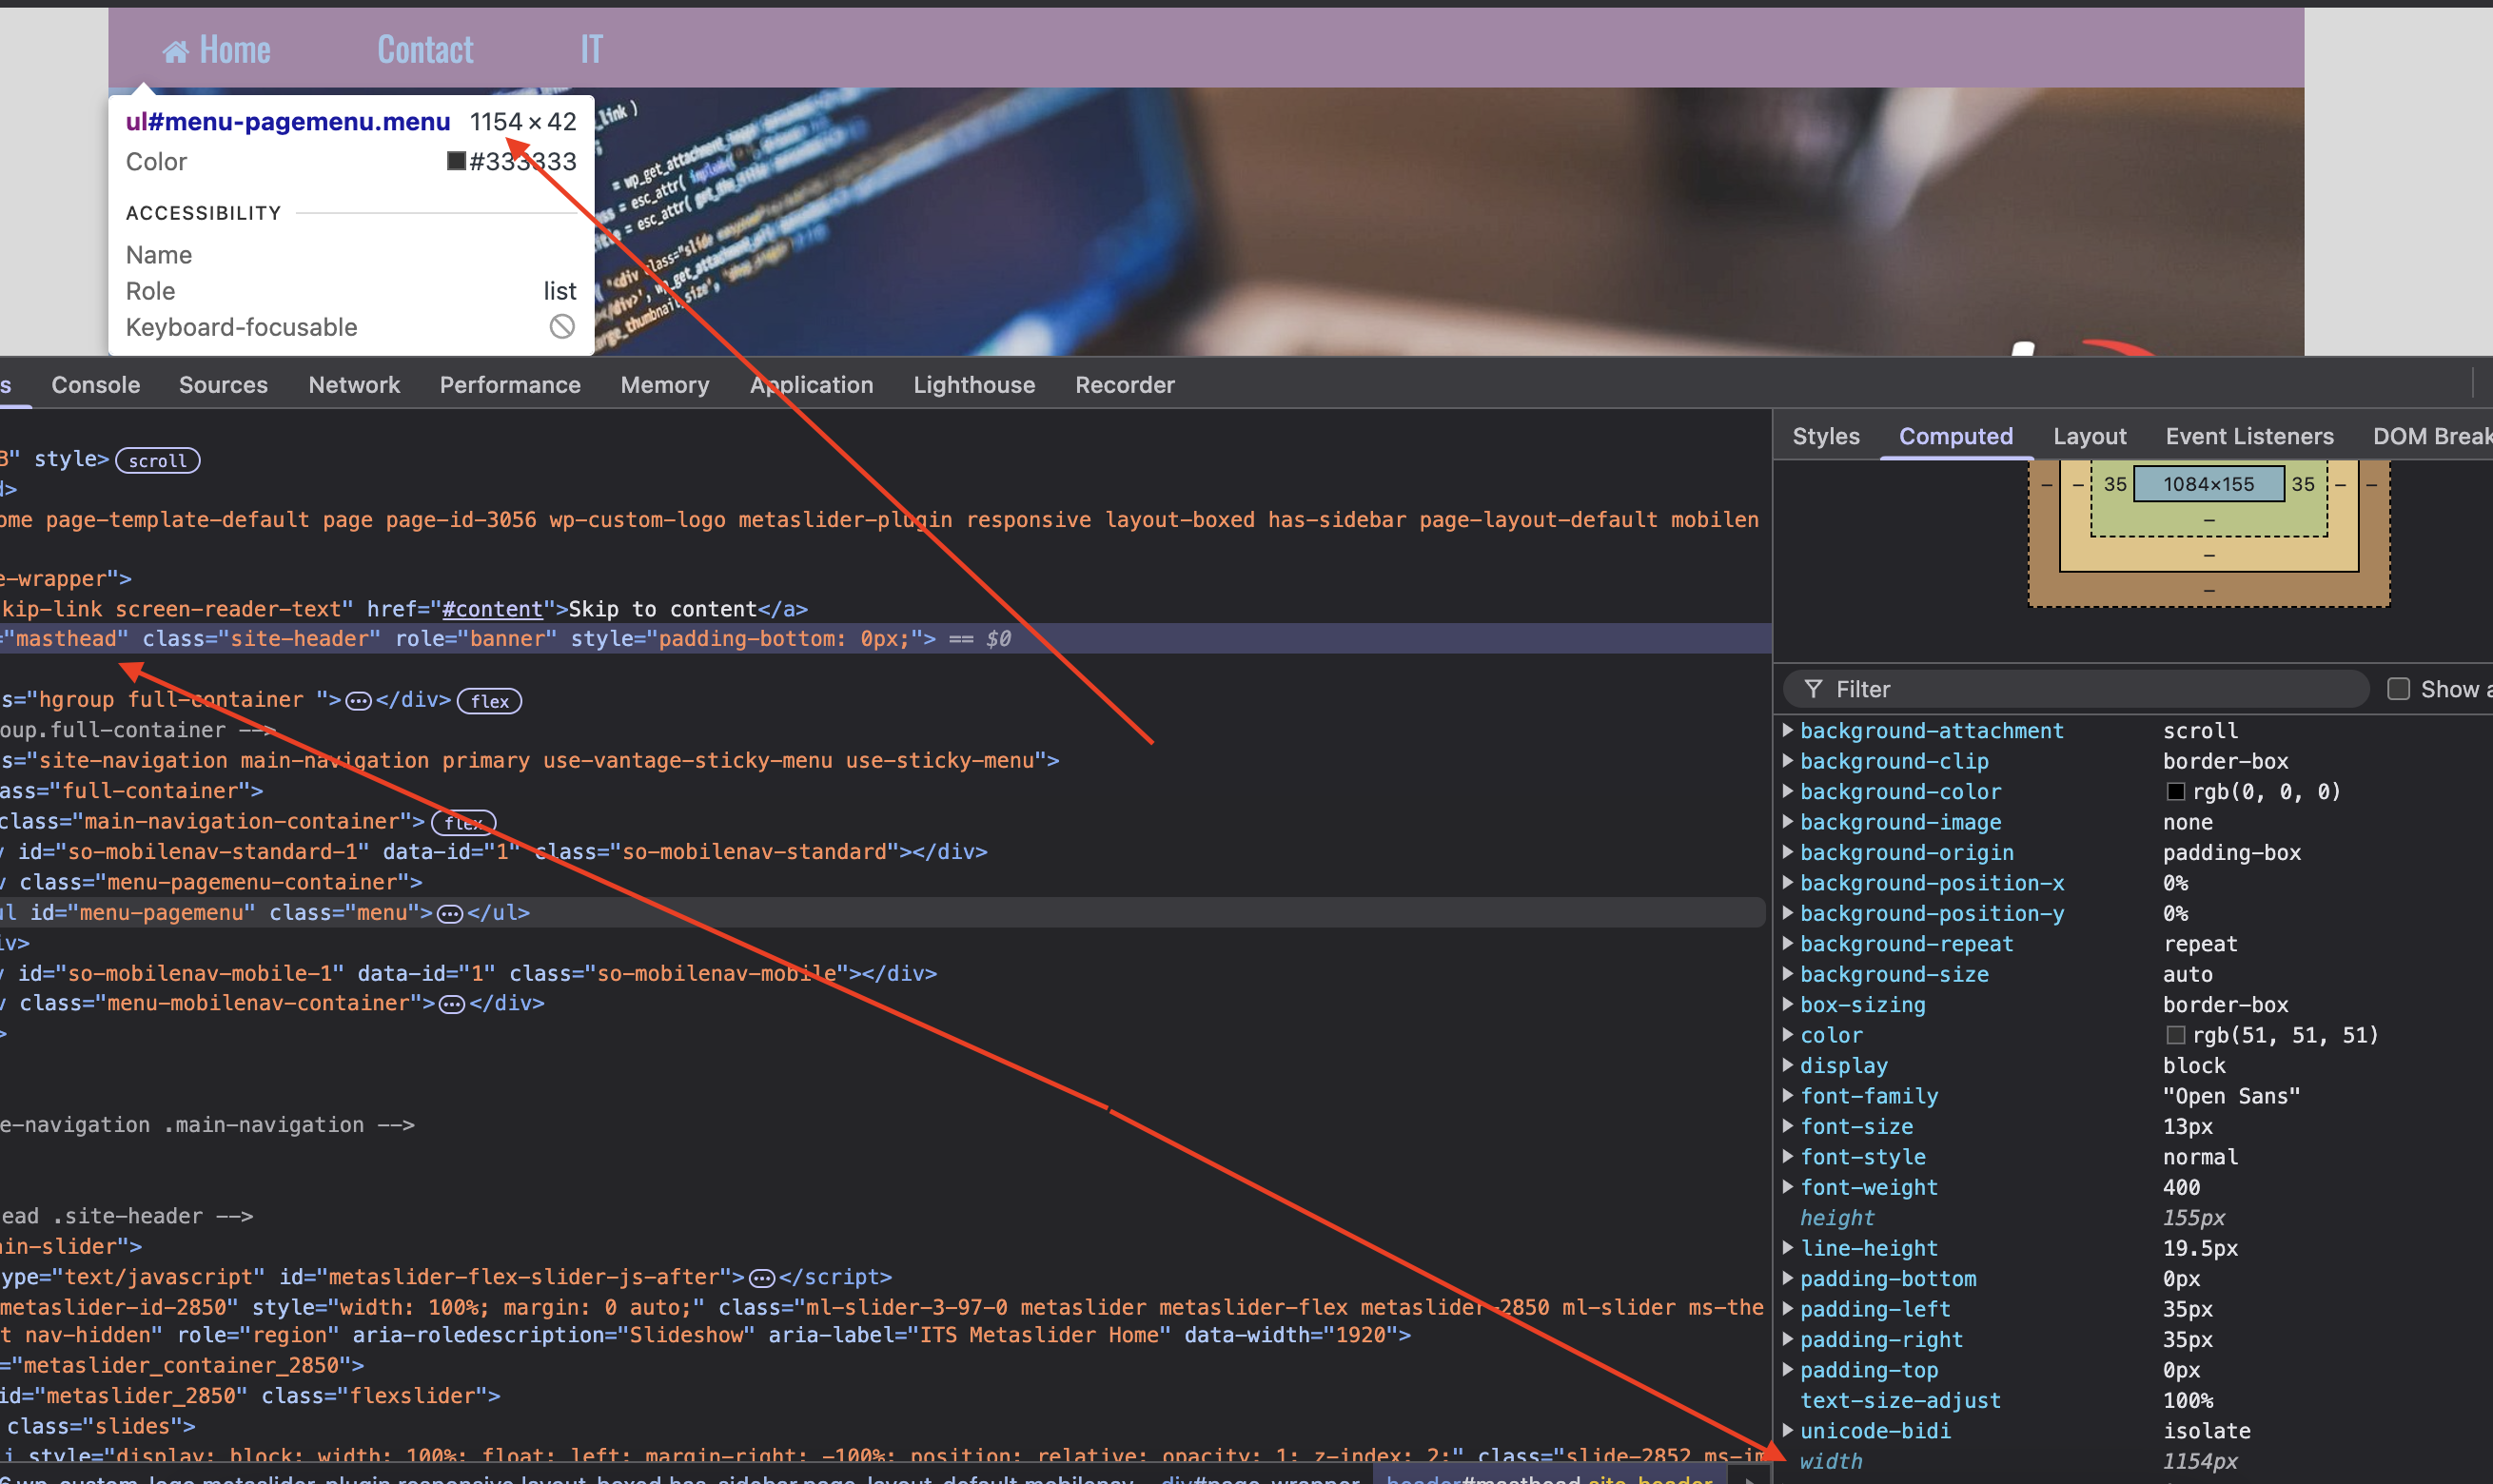Image resolution: width=2493 pixels, height=1484 pixels.
Task: Select the menu-pagemenu-container div node
Action: 212,883
